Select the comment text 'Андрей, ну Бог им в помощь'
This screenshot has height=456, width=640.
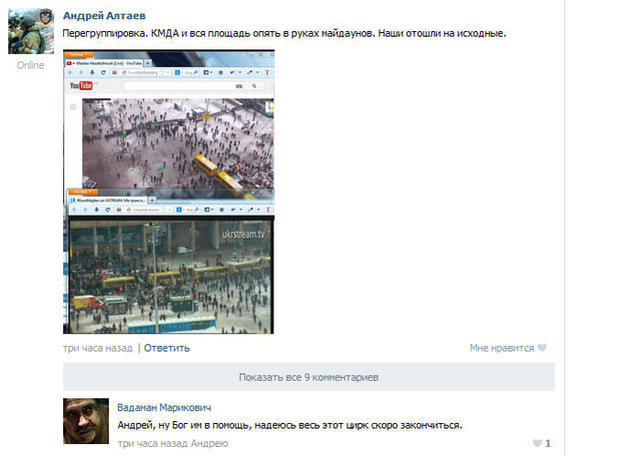[x=290, y=425]
